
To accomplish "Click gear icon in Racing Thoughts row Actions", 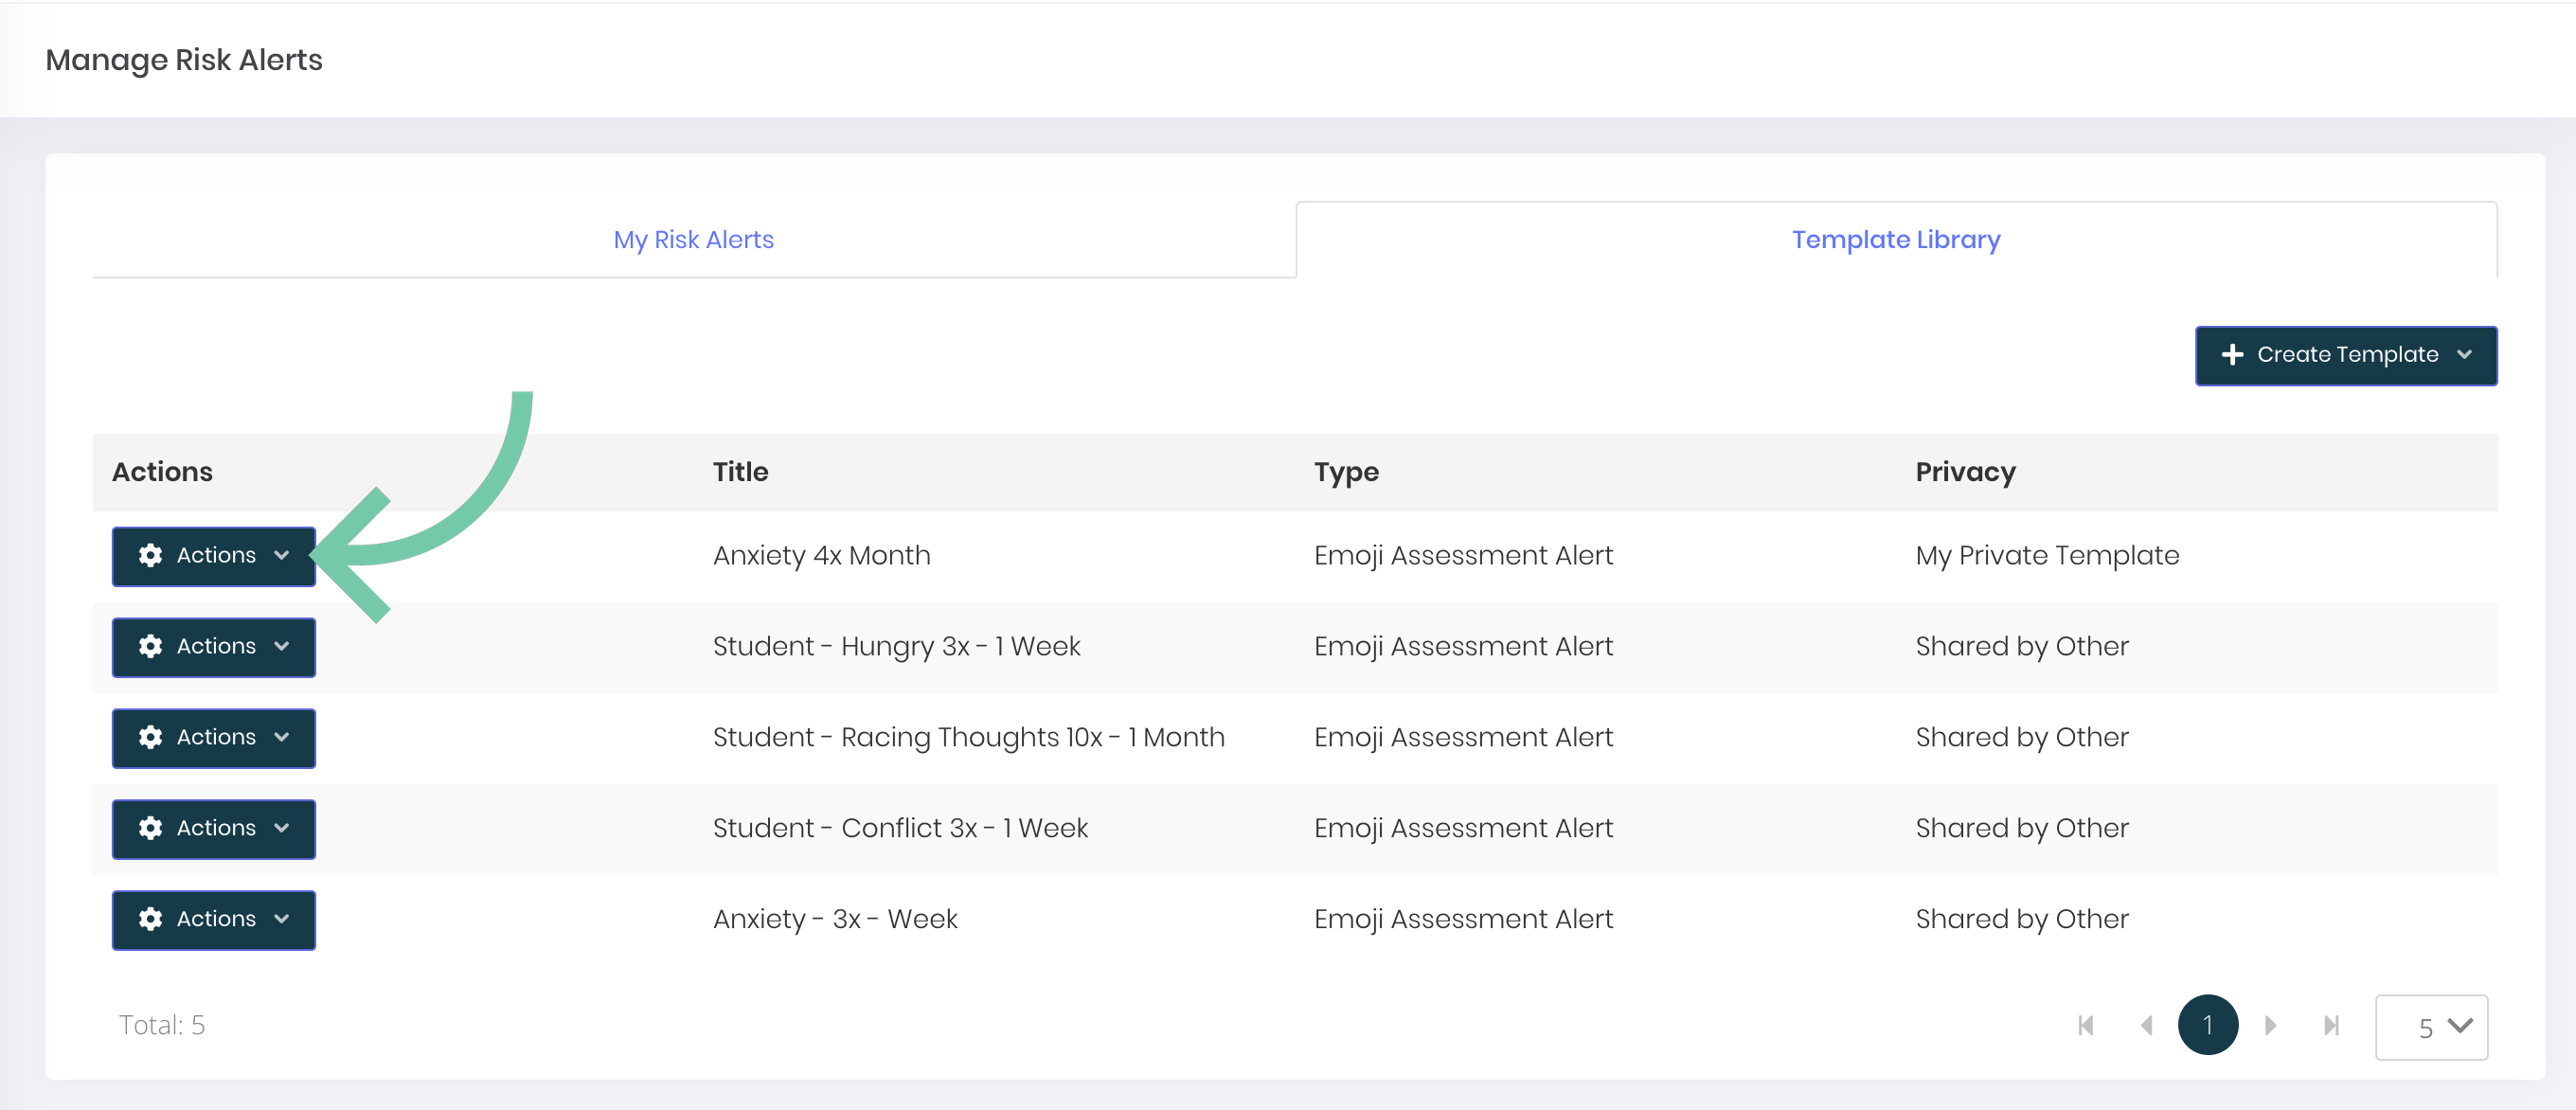I will [151, 738].
